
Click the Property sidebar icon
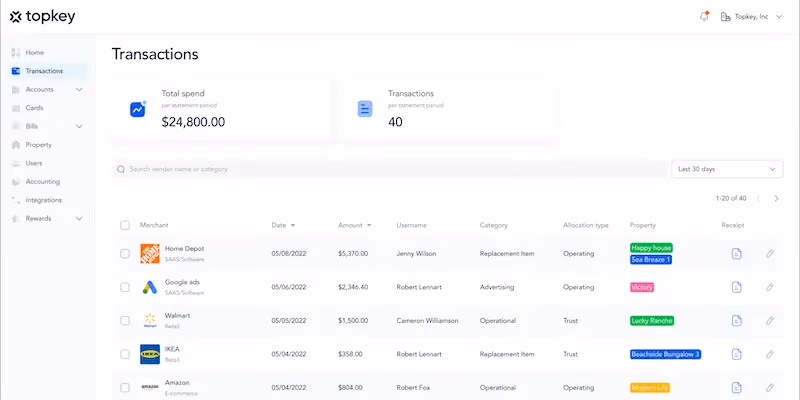[x=16, y=145]
